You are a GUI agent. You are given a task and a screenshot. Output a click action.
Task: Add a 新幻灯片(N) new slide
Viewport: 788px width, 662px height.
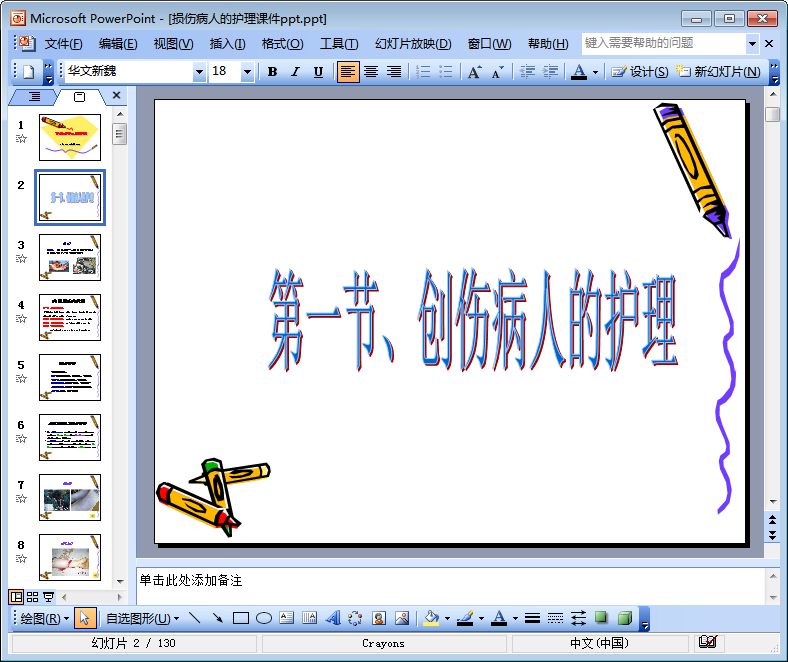tap(719, 72)
